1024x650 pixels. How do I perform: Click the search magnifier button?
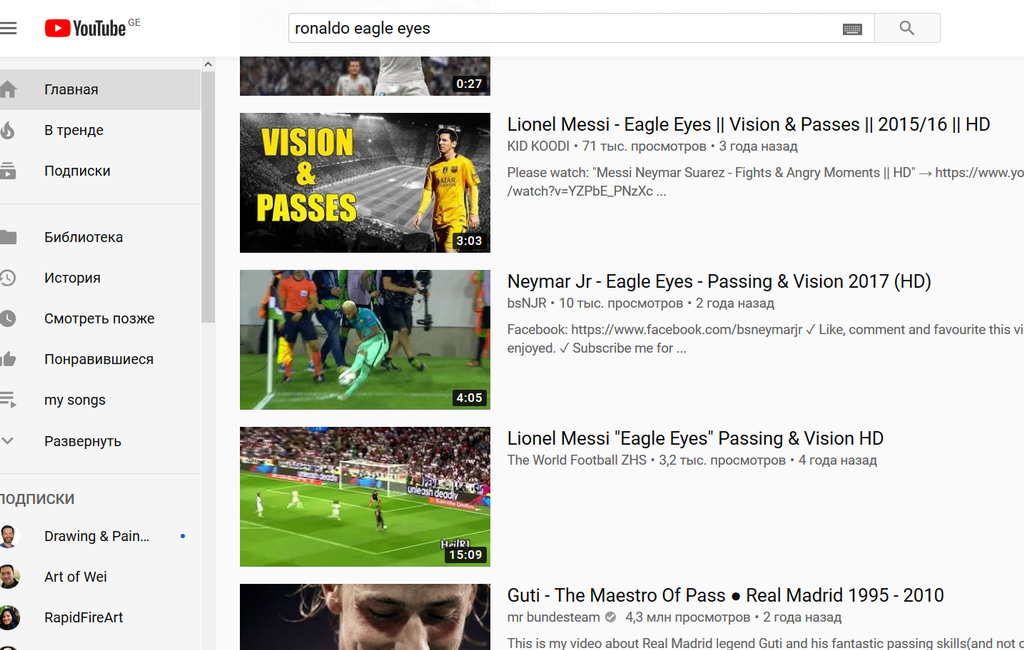coord(907,28)
